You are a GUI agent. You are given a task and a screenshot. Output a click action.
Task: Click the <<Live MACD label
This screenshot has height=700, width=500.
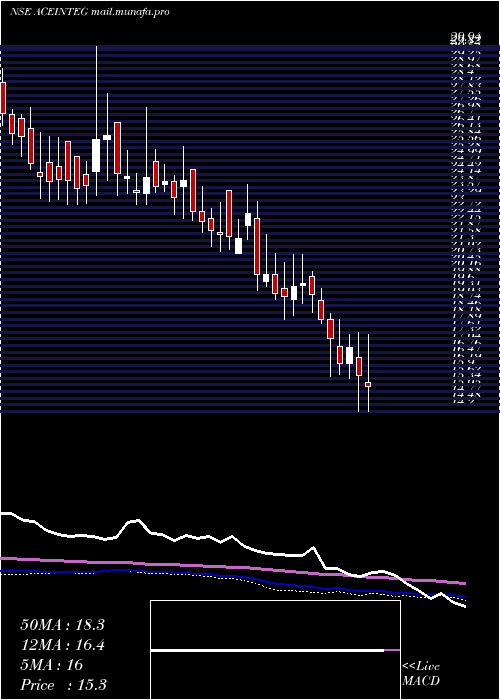(x=421, y=674)
